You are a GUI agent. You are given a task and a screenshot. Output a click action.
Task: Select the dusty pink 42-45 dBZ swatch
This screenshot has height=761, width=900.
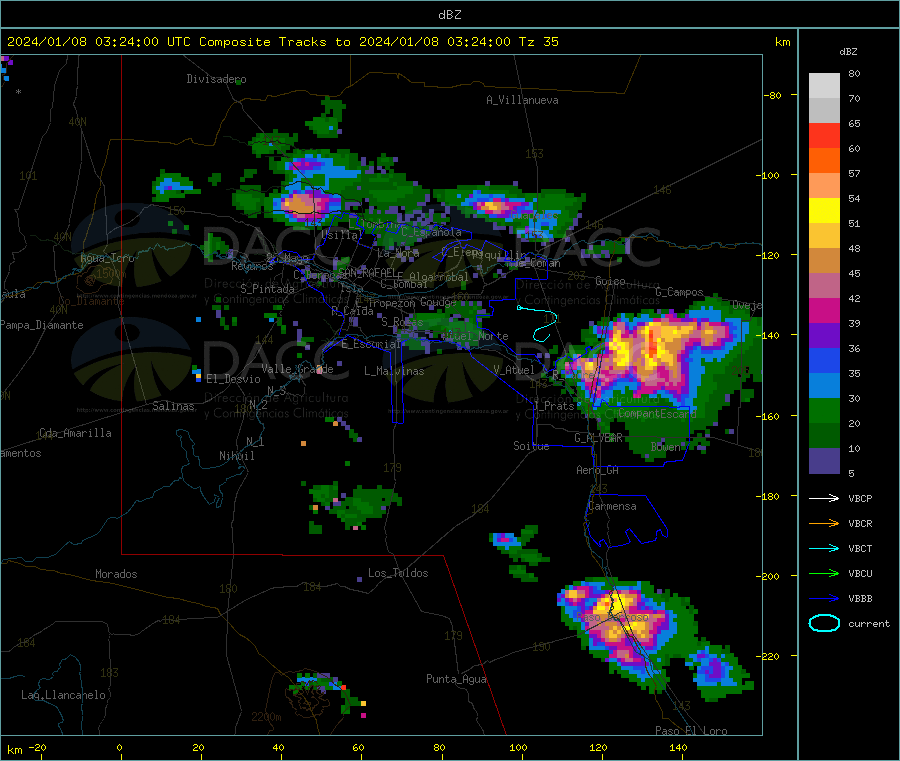coord(824,286)
